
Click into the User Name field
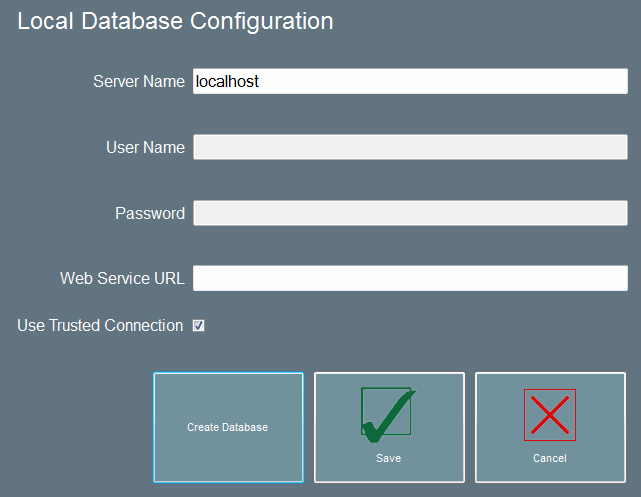pos(410,148)
